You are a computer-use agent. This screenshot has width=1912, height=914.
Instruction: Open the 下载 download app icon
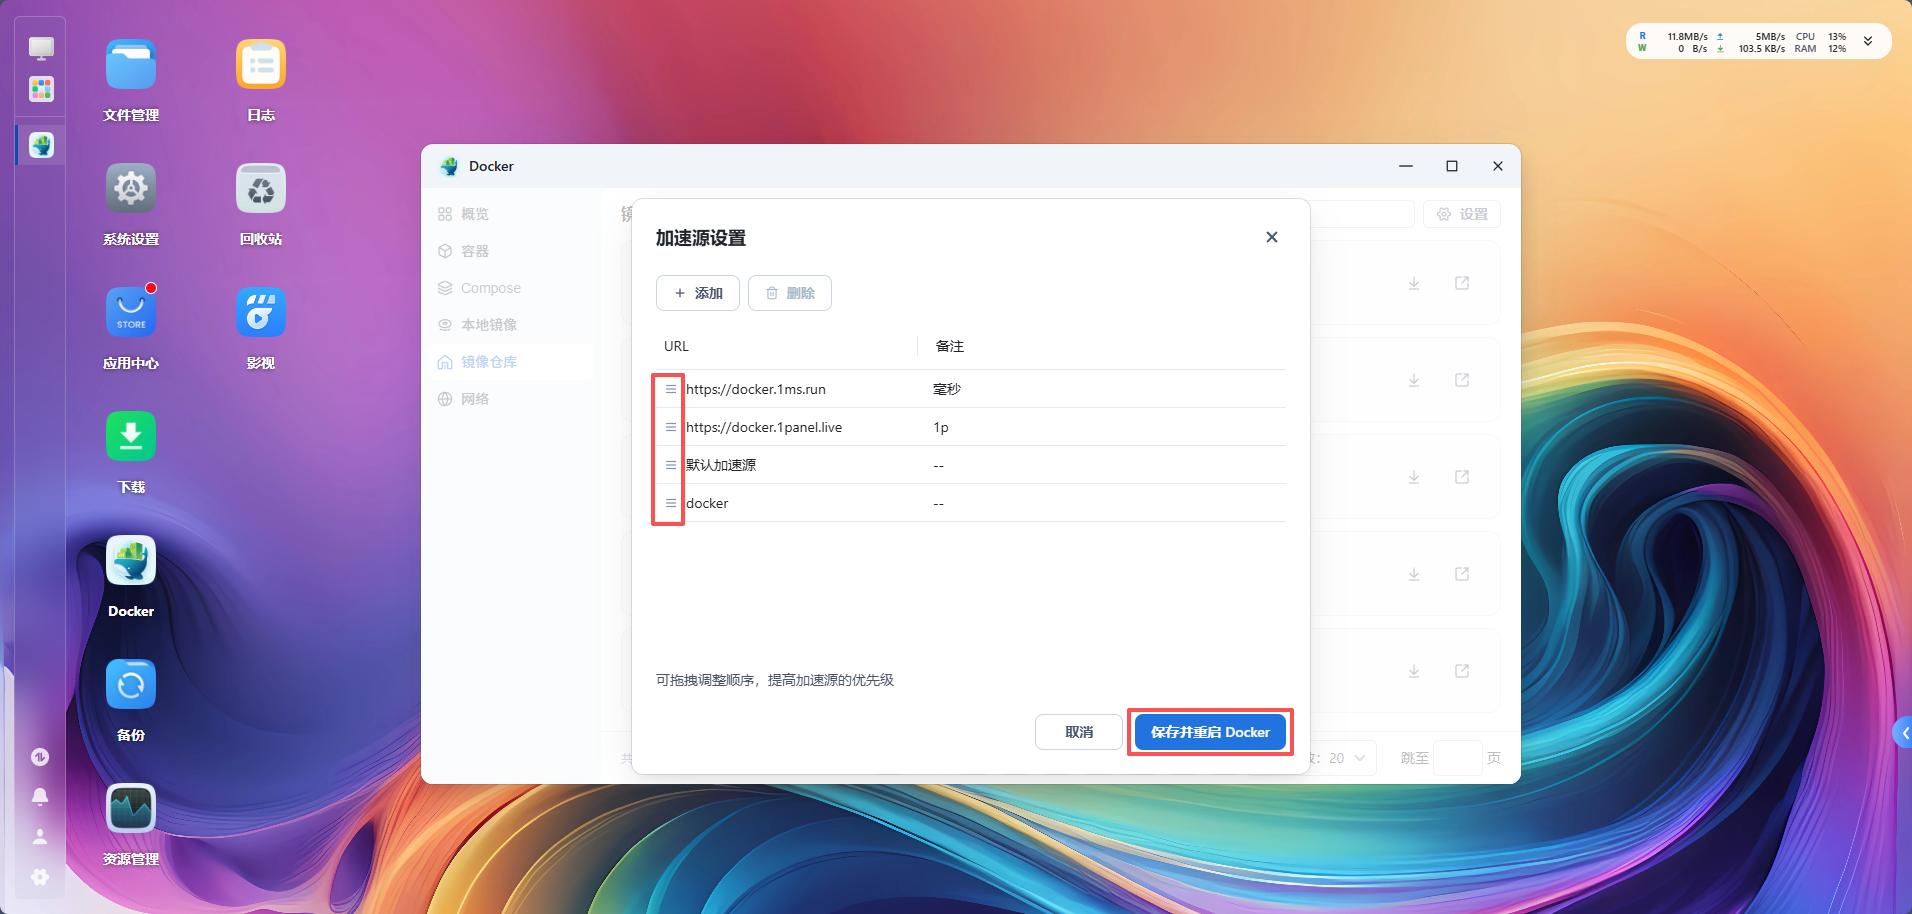coord(131,437)
